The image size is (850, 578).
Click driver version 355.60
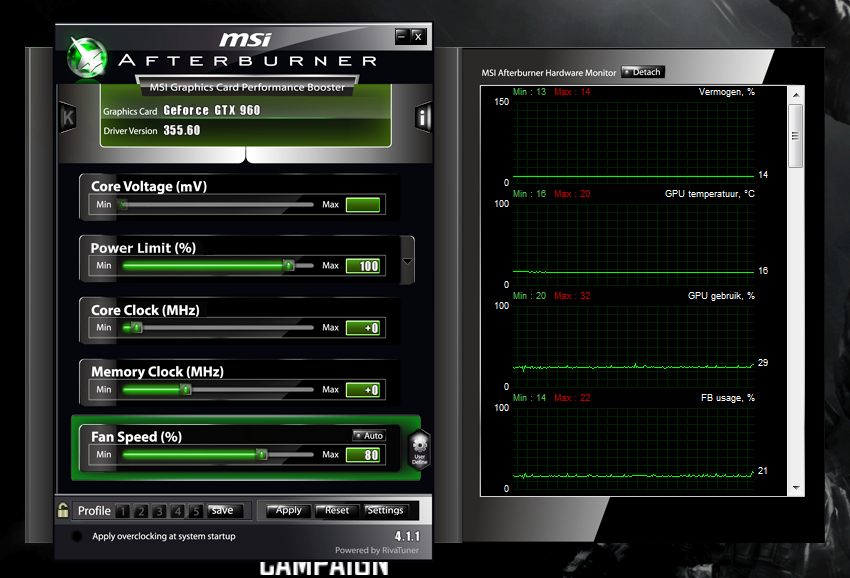[182, 130]
